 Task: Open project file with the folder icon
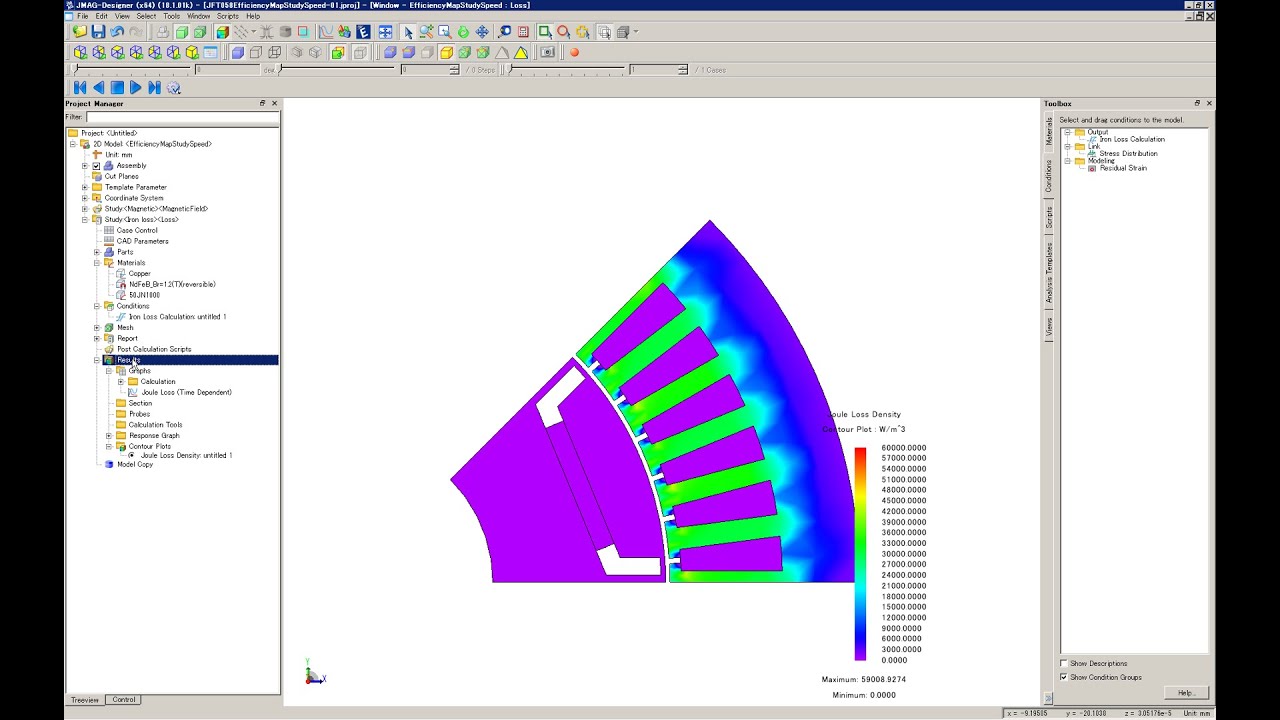point(80,32)
